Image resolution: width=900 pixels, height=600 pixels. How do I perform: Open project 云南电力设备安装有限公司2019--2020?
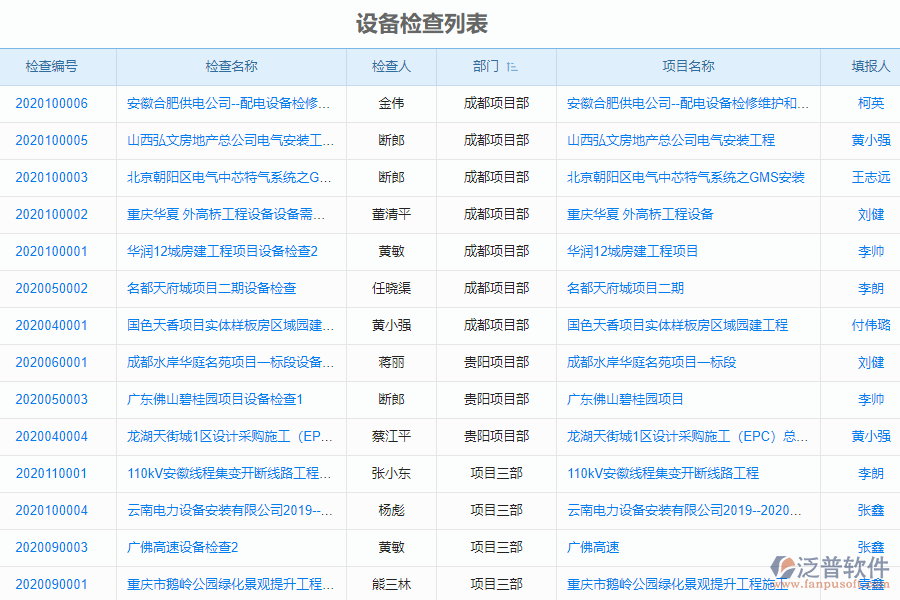click(x=682, y=510)
